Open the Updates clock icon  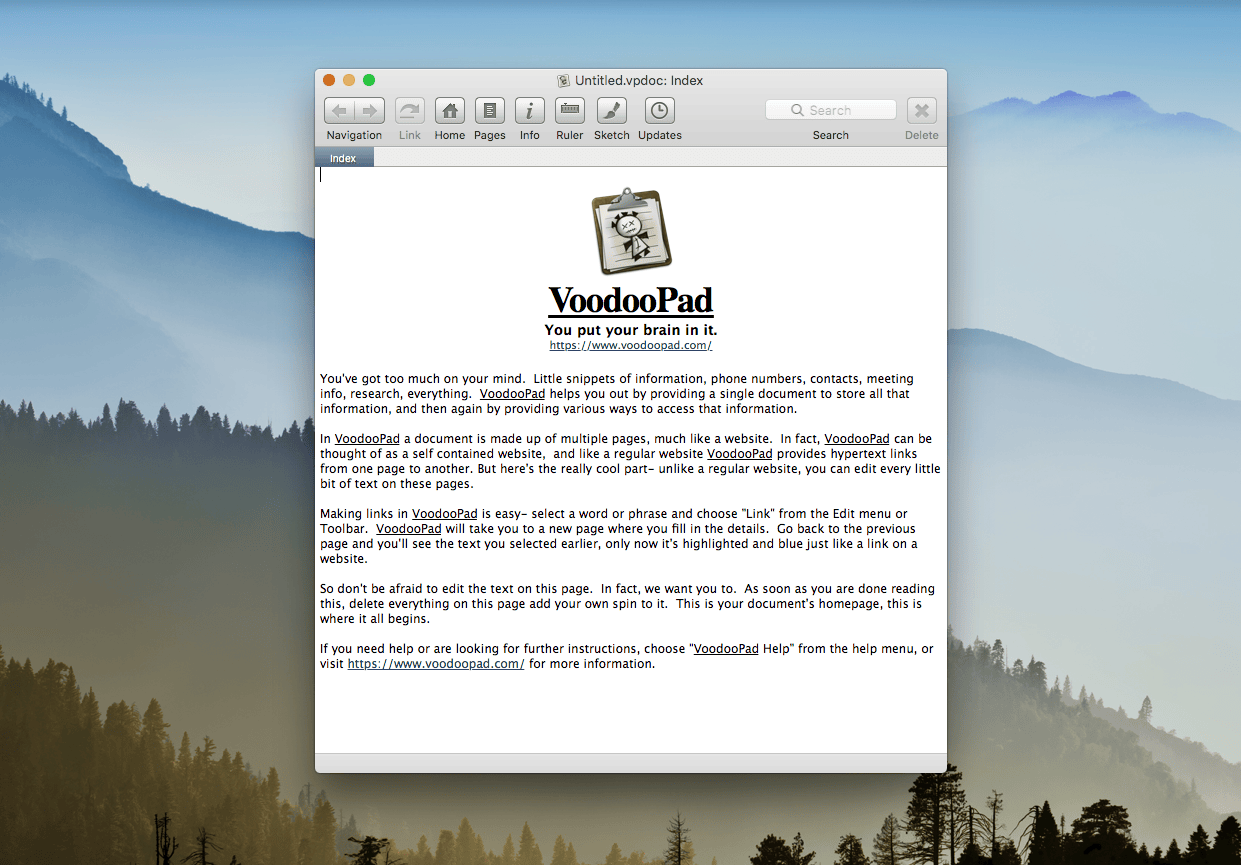pos(660,111)
